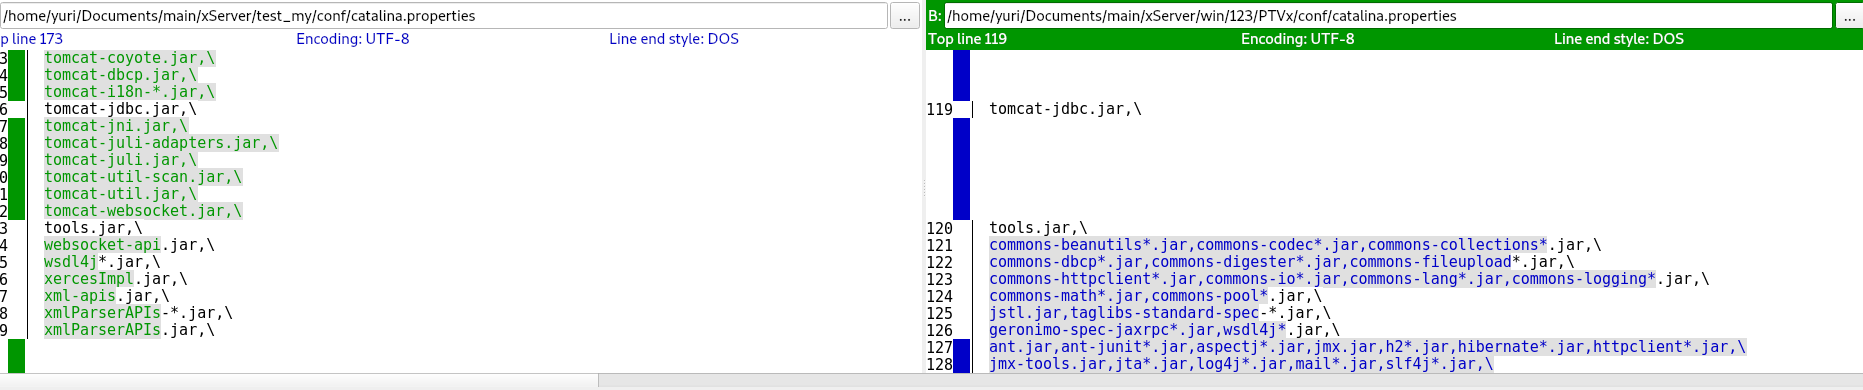Click the xercesImpl.jar line in left pane
This screenshot has height=390, width=1863.
point(115,279)
